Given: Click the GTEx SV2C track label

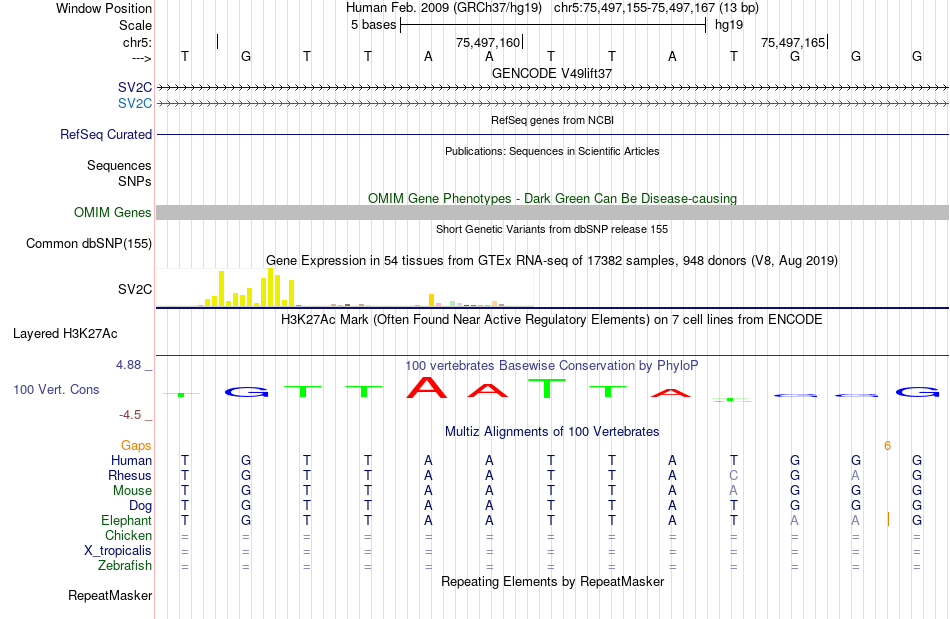Looking at the screenshot, I should click(x=135, y=290).
